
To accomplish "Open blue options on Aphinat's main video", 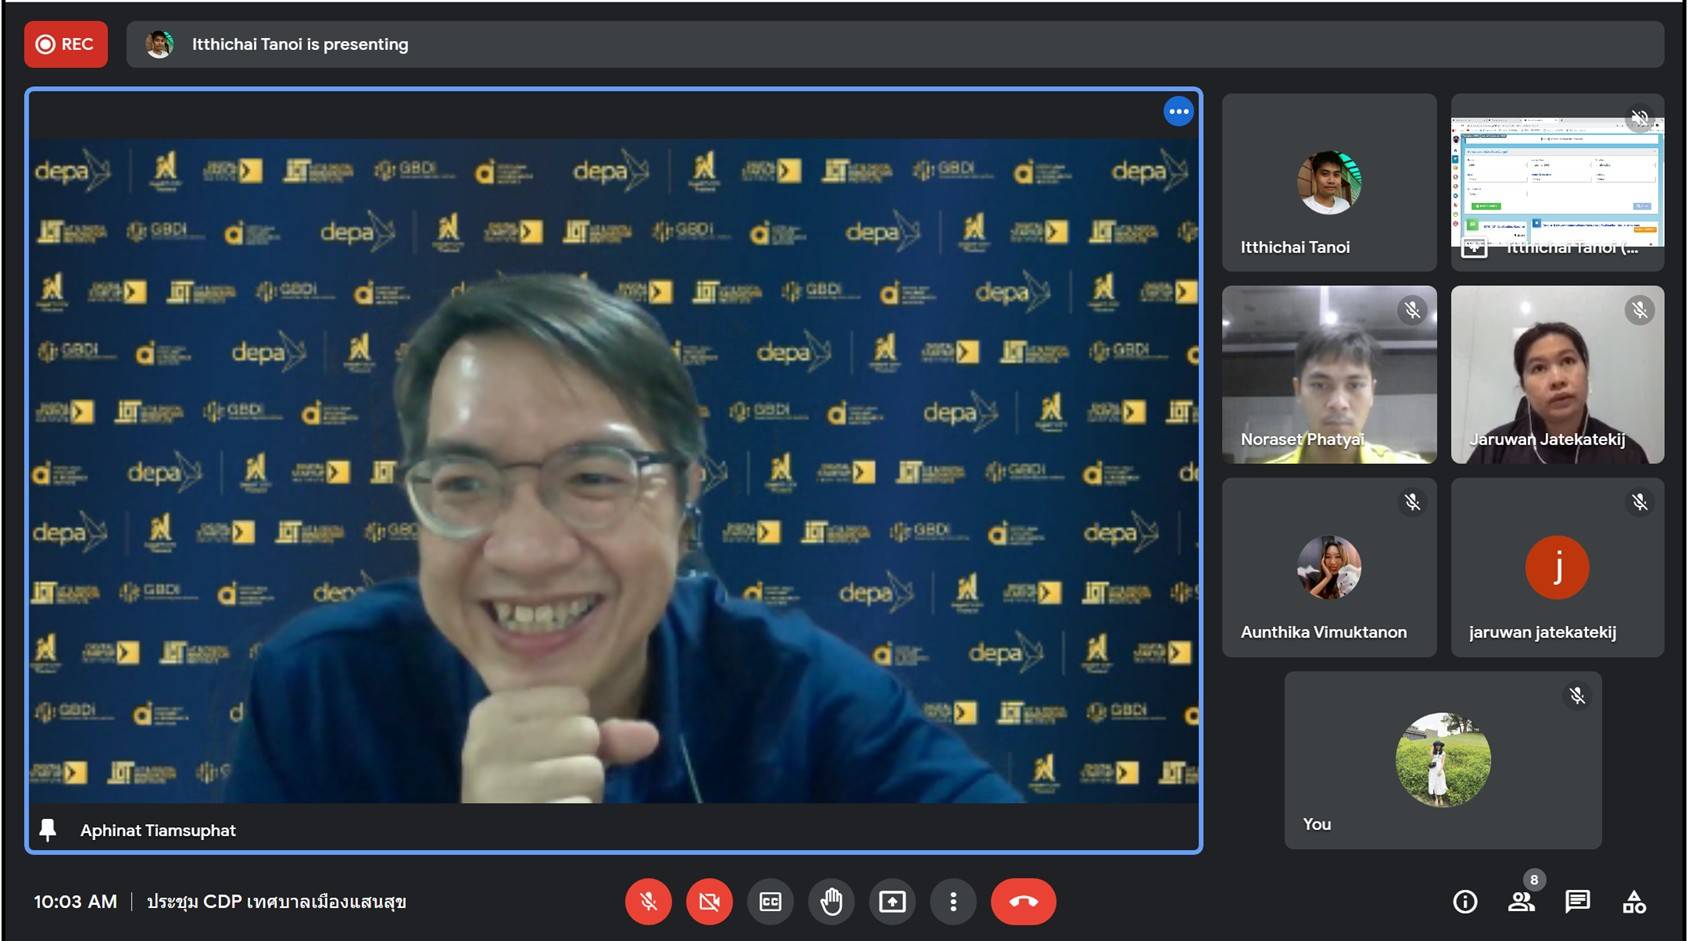I will 1179,112.
